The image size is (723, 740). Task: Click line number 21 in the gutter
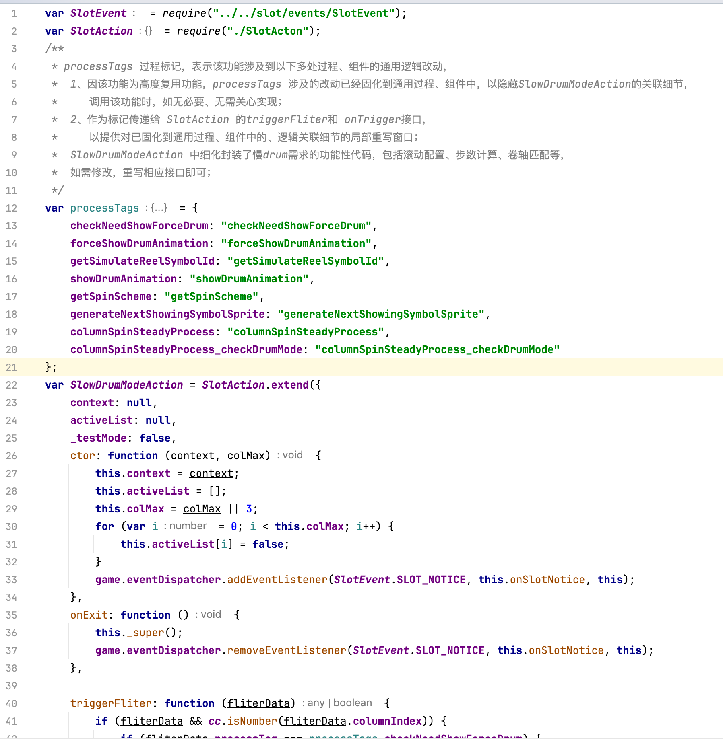[x=12, y=367]
